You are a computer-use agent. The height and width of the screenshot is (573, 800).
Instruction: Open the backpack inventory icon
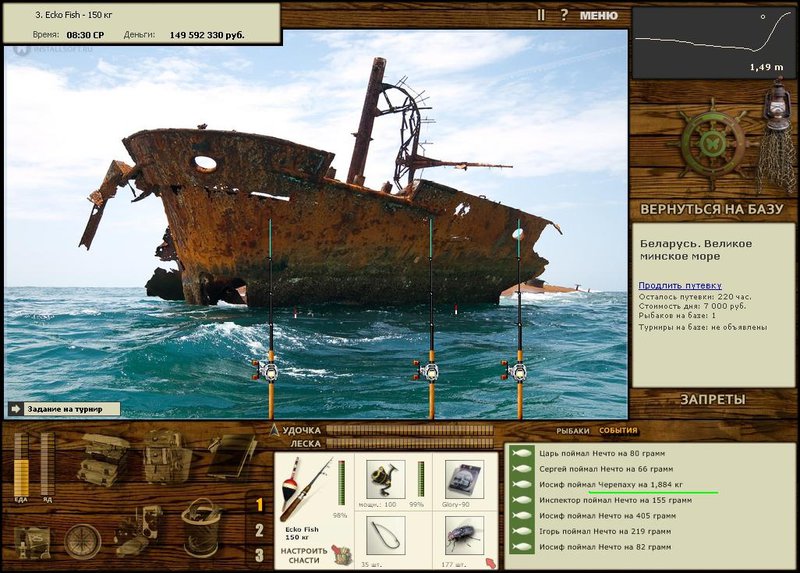(x=167, y=457)
